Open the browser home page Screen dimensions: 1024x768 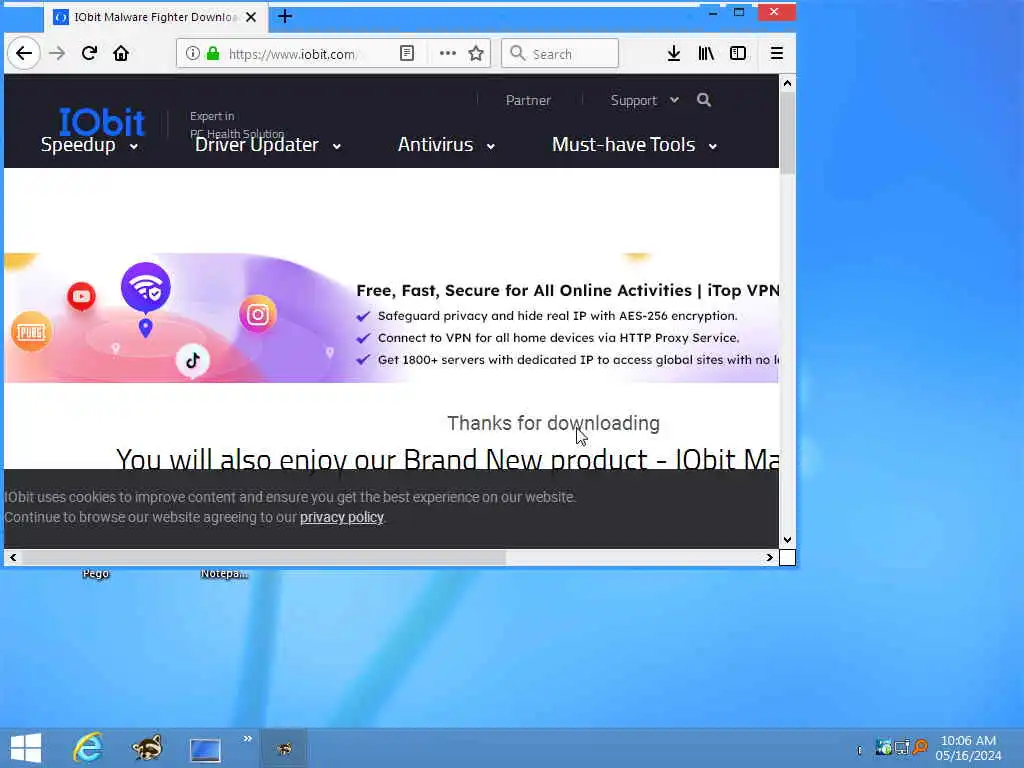[121, 54]
